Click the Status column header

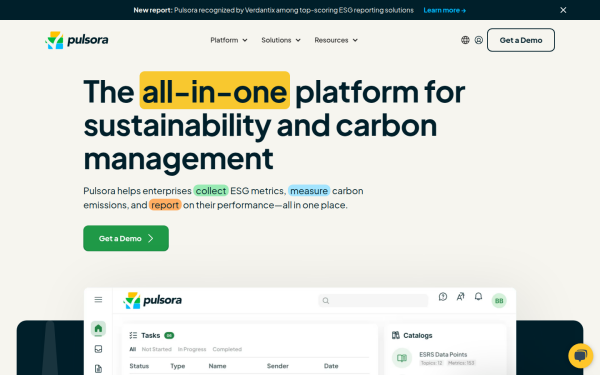139,366
